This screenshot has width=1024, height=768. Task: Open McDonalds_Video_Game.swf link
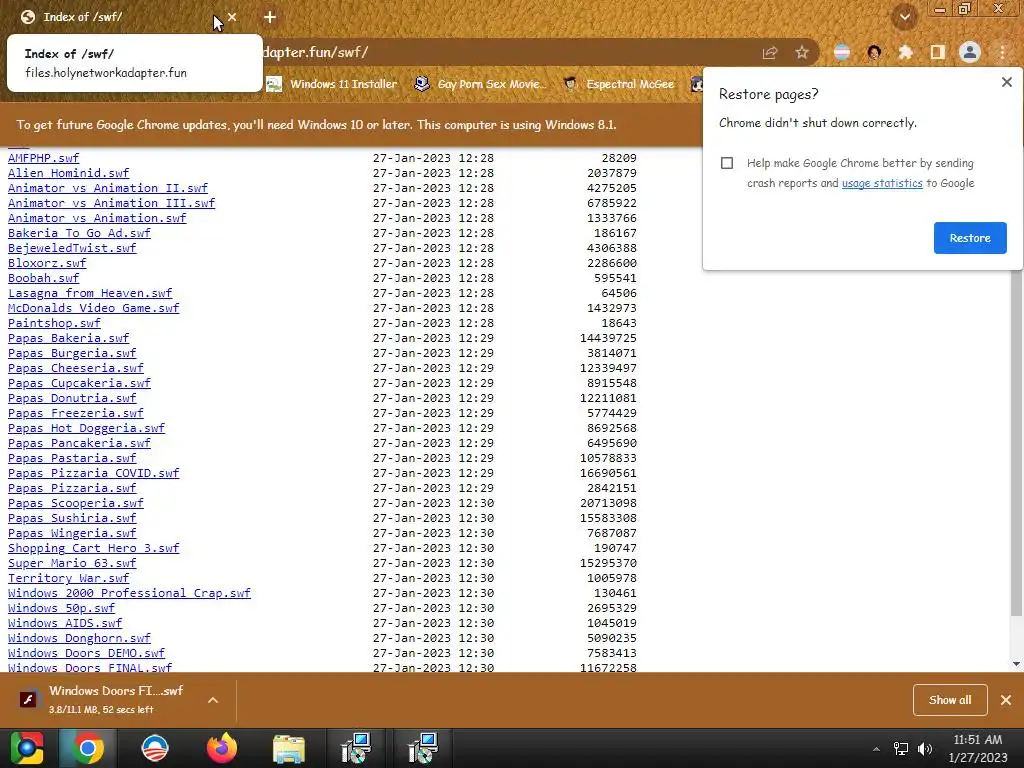tap(93, 308)
